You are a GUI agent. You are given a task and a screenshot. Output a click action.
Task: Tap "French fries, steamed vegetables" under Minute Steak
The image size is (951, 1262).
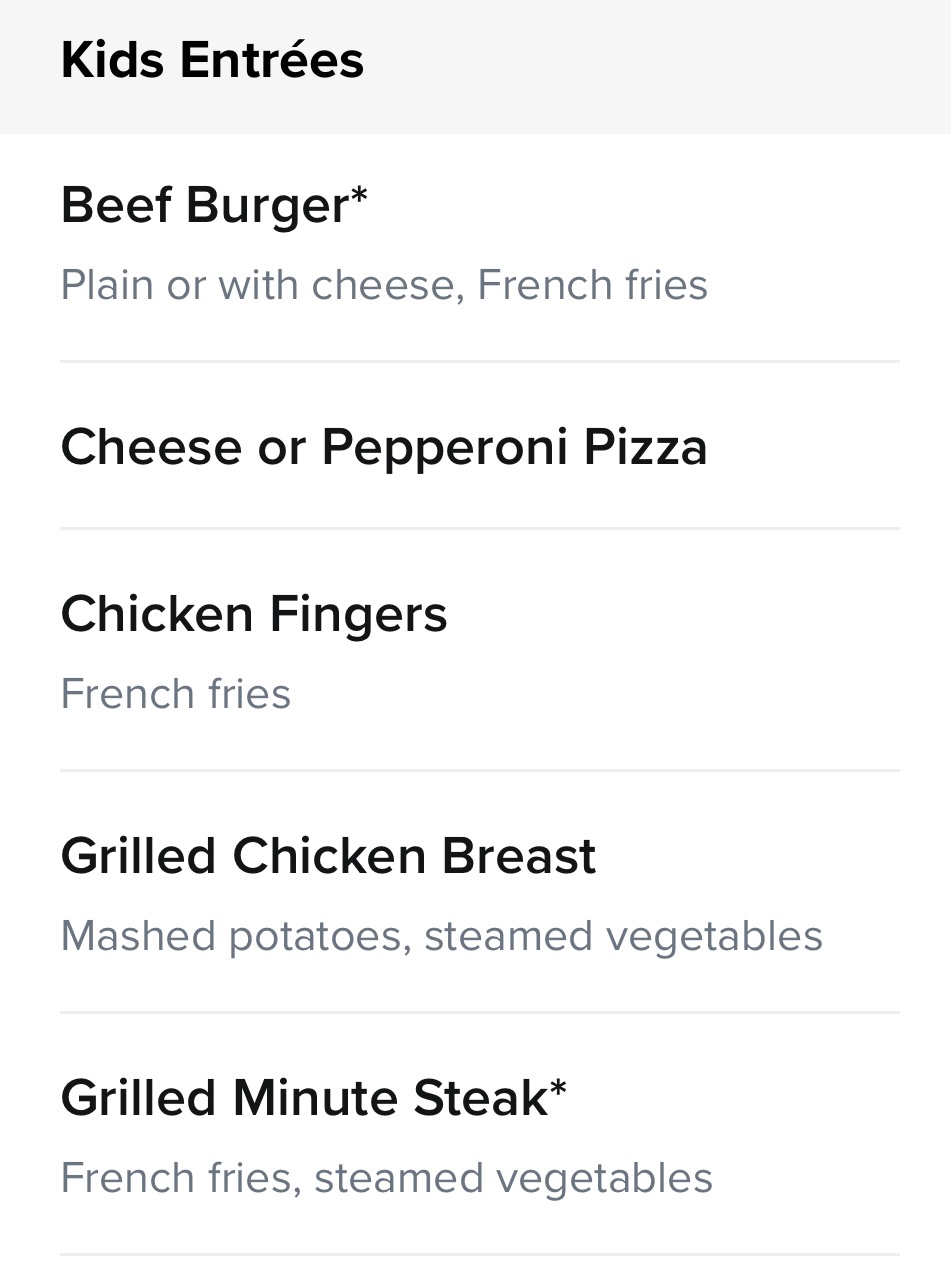tap(386, 1178)
